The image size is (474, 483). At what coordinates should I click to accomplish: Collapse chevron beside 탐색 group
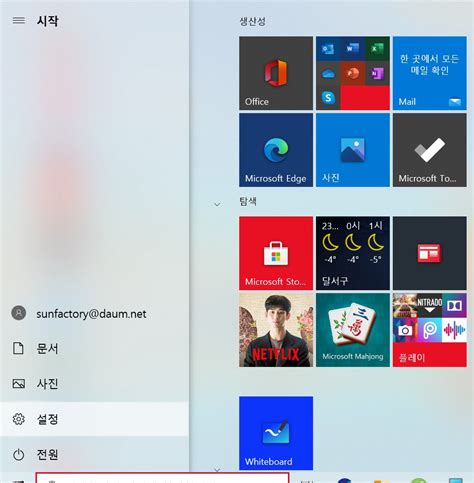click(x=217, y=204)
